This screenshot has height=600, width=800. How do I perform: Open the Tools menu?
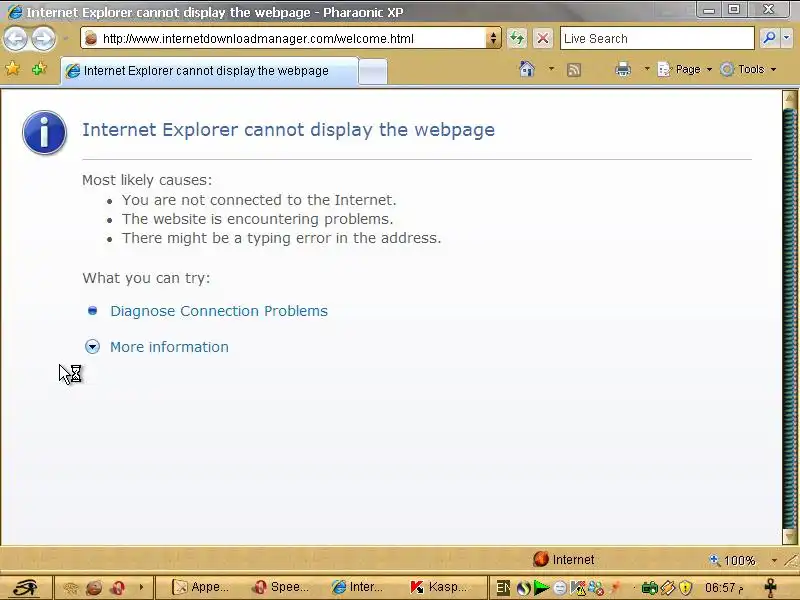pos(748,69)
